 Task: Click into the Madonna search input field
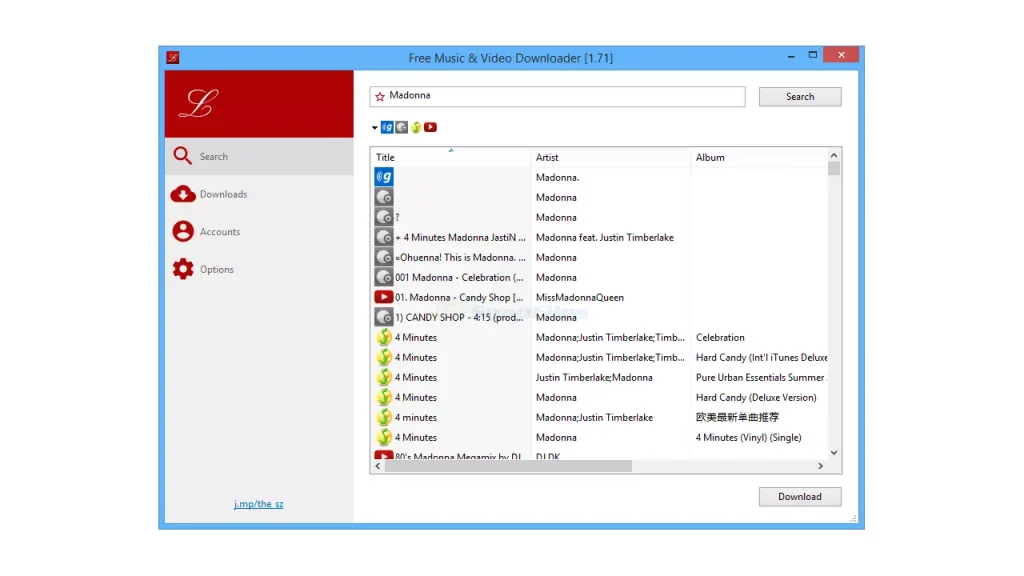[557, 97]
